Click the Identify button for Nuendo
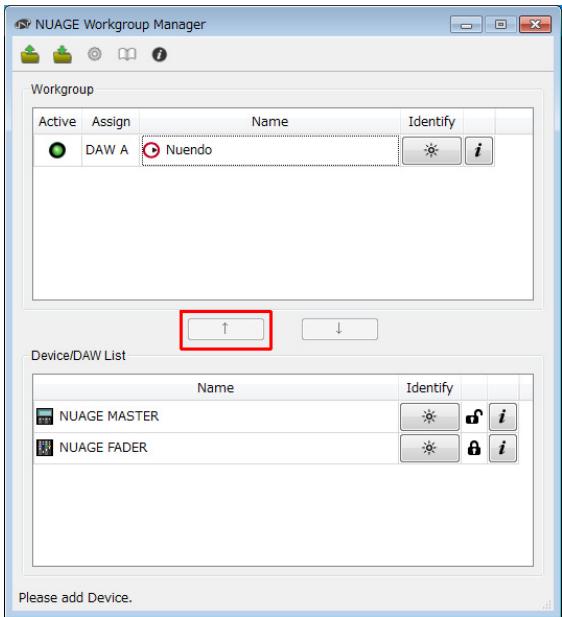The height and width of the screenshot is (617, 562). pyautogui.click(x=431, y=150)
